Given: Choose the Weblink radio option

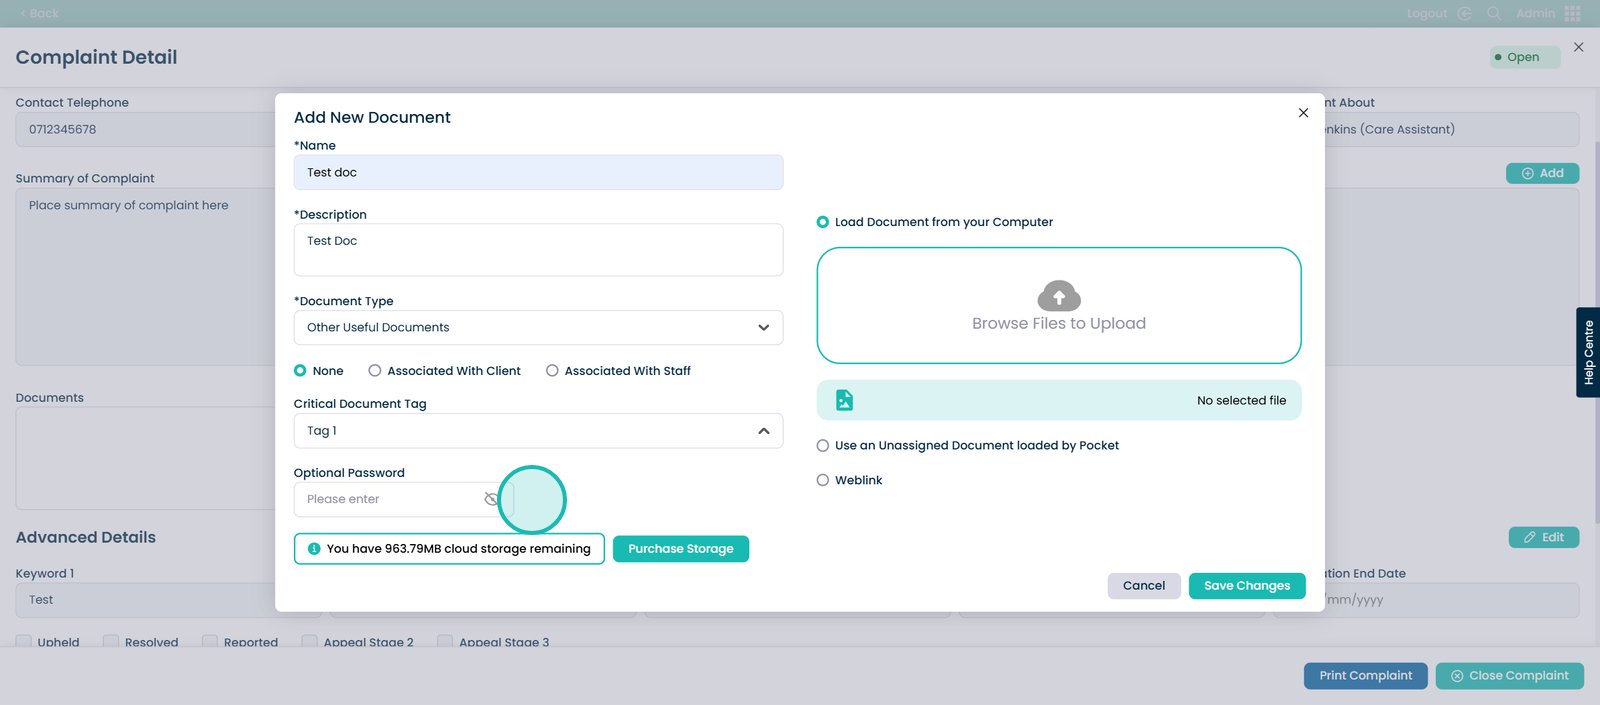Looking at the screenshot, I should click(x=823, y=480).
